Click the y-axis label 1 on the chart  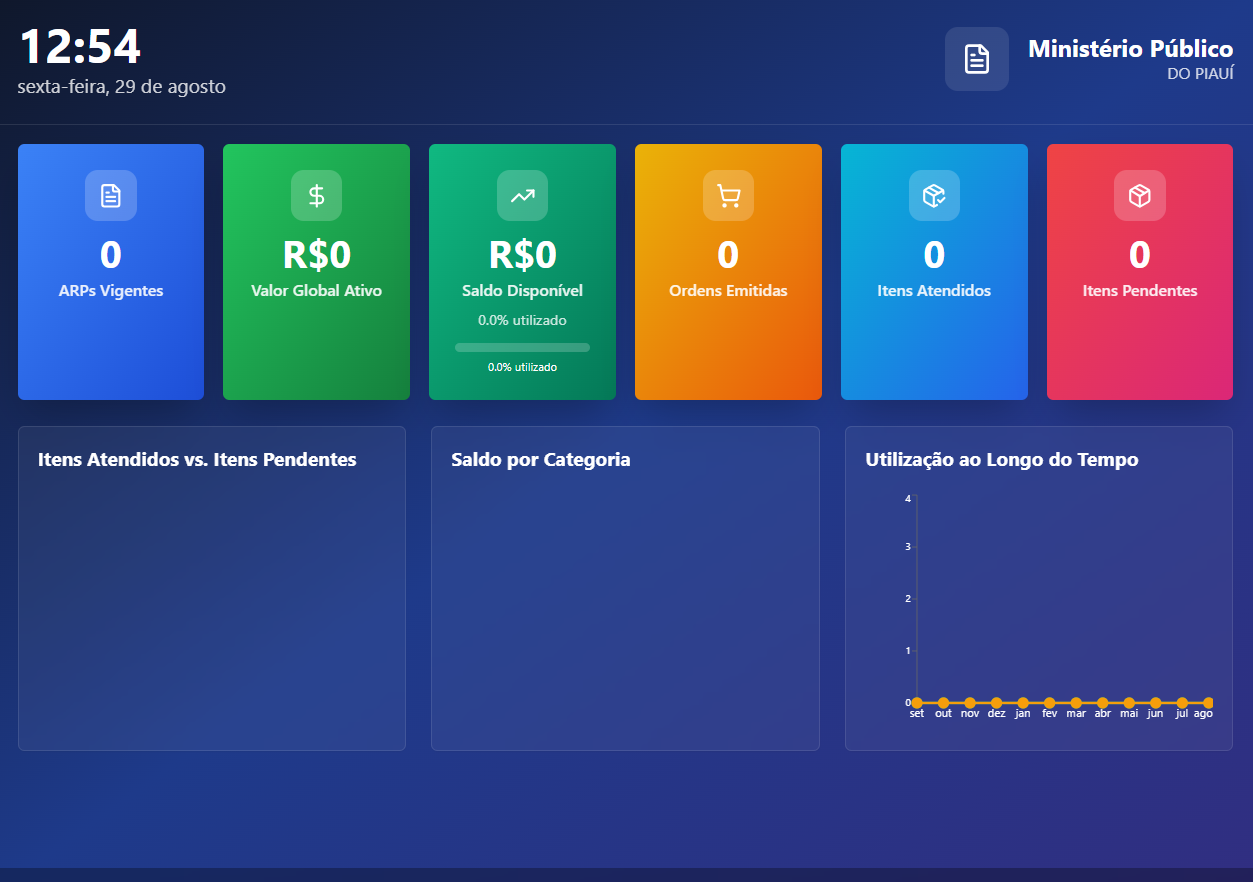908,651
